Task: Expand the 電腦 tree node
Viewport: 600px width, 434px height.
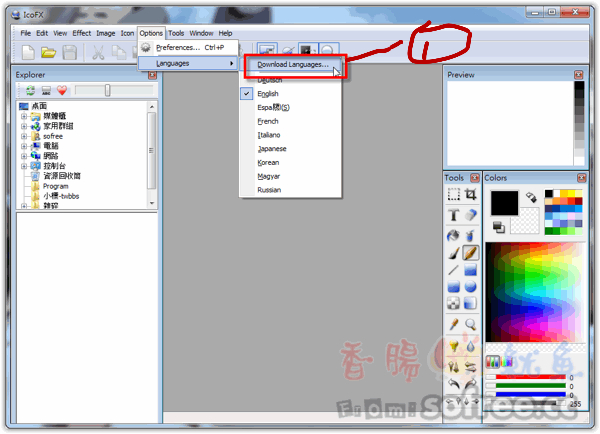Action: [24, 146]
